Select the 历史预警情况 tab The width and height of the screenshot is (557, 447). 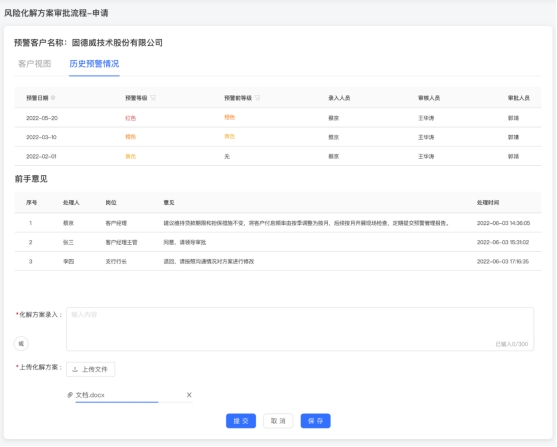click(94, 64)
